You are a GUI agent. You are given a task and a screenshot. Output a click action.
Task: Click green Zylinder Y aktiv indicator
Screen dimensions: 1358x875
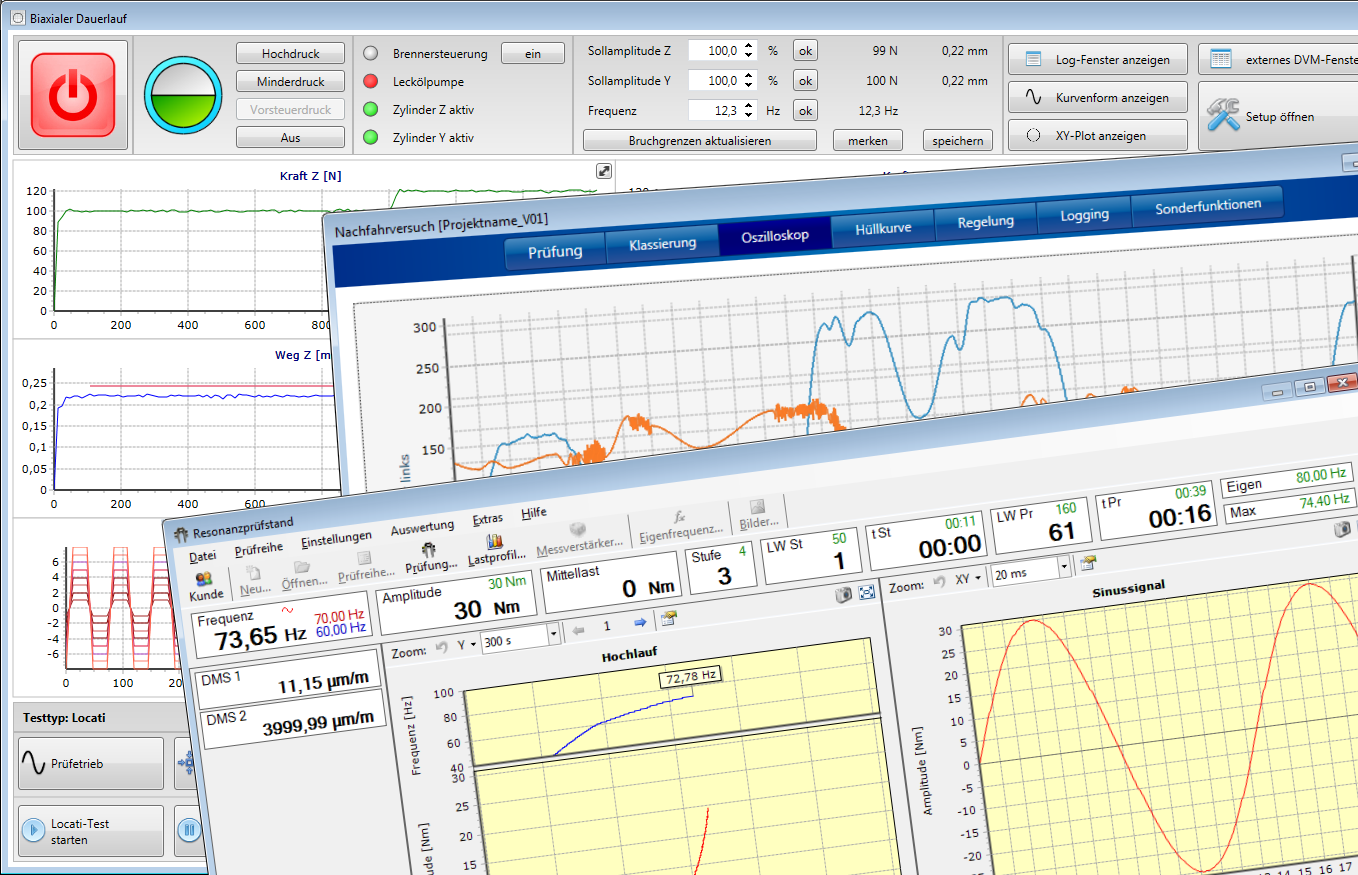click(371, 138)
